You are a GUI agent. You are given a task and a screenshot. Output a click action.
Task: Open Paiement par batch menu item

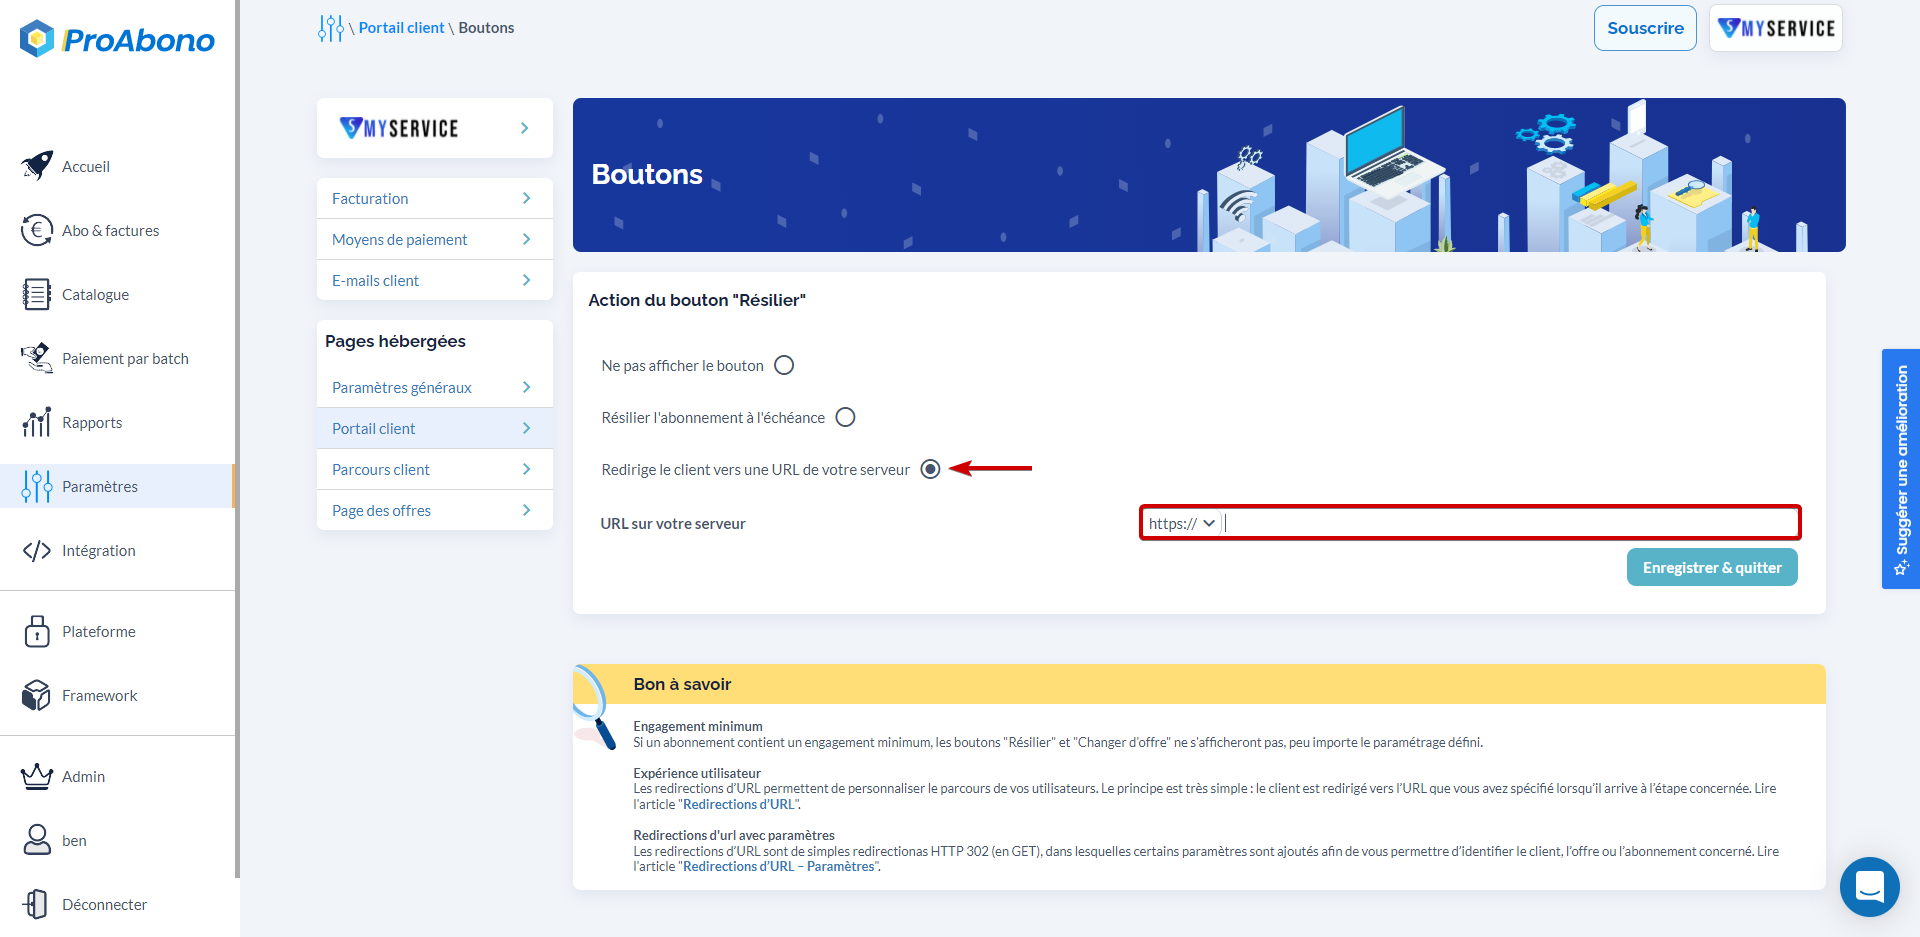(125, 358)
